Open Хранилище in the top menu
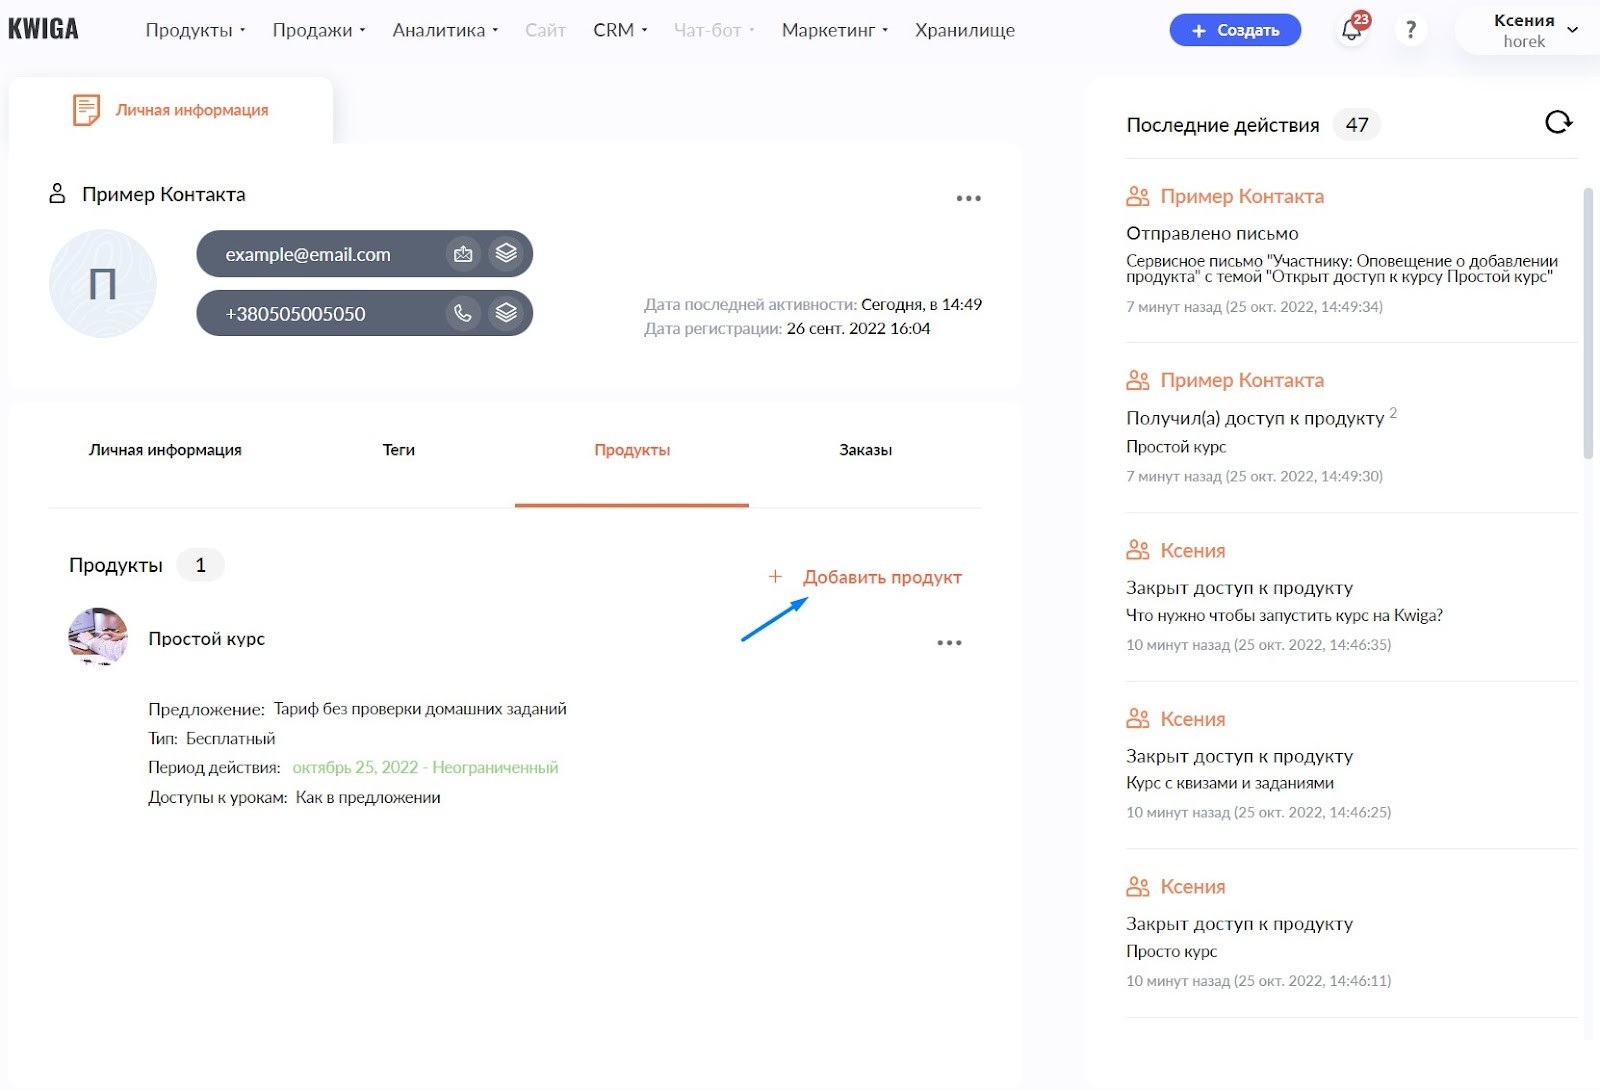1600x1090 pixels. tap(965, 30)
